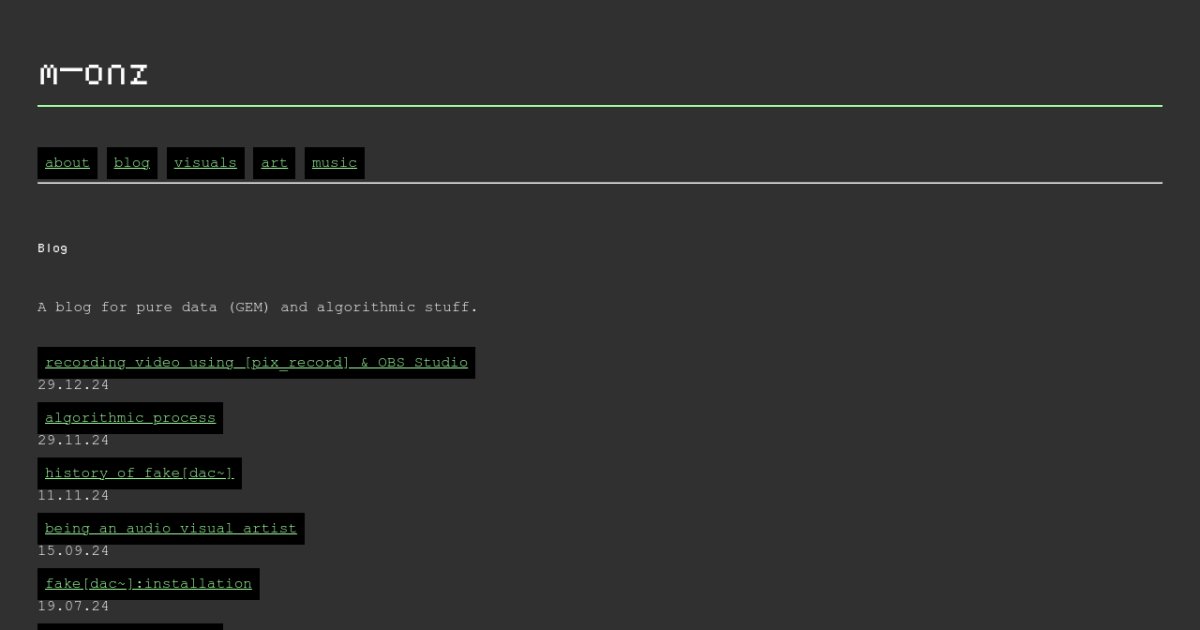1200x630 pixels.
Task: Navigate to the music page
Action: click(x=334, y=163)
